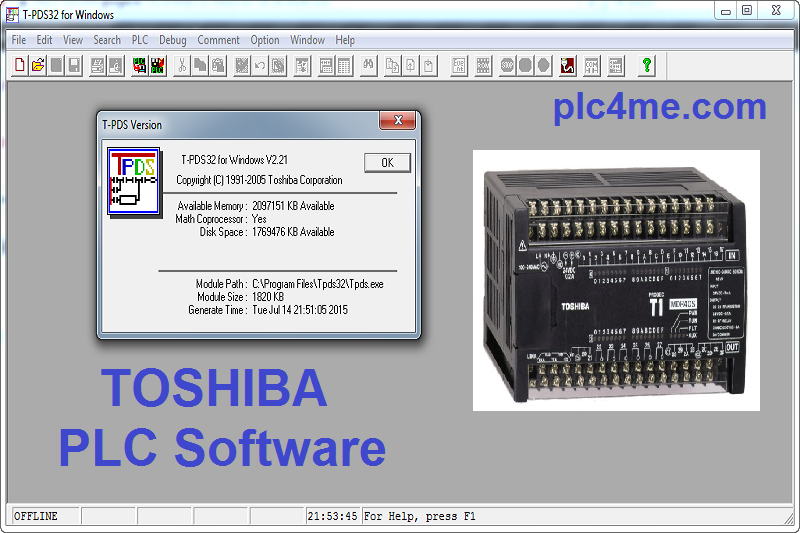Click the Open folder toolbar icon
Screen dimensions: 800x533
pos(38,66)
